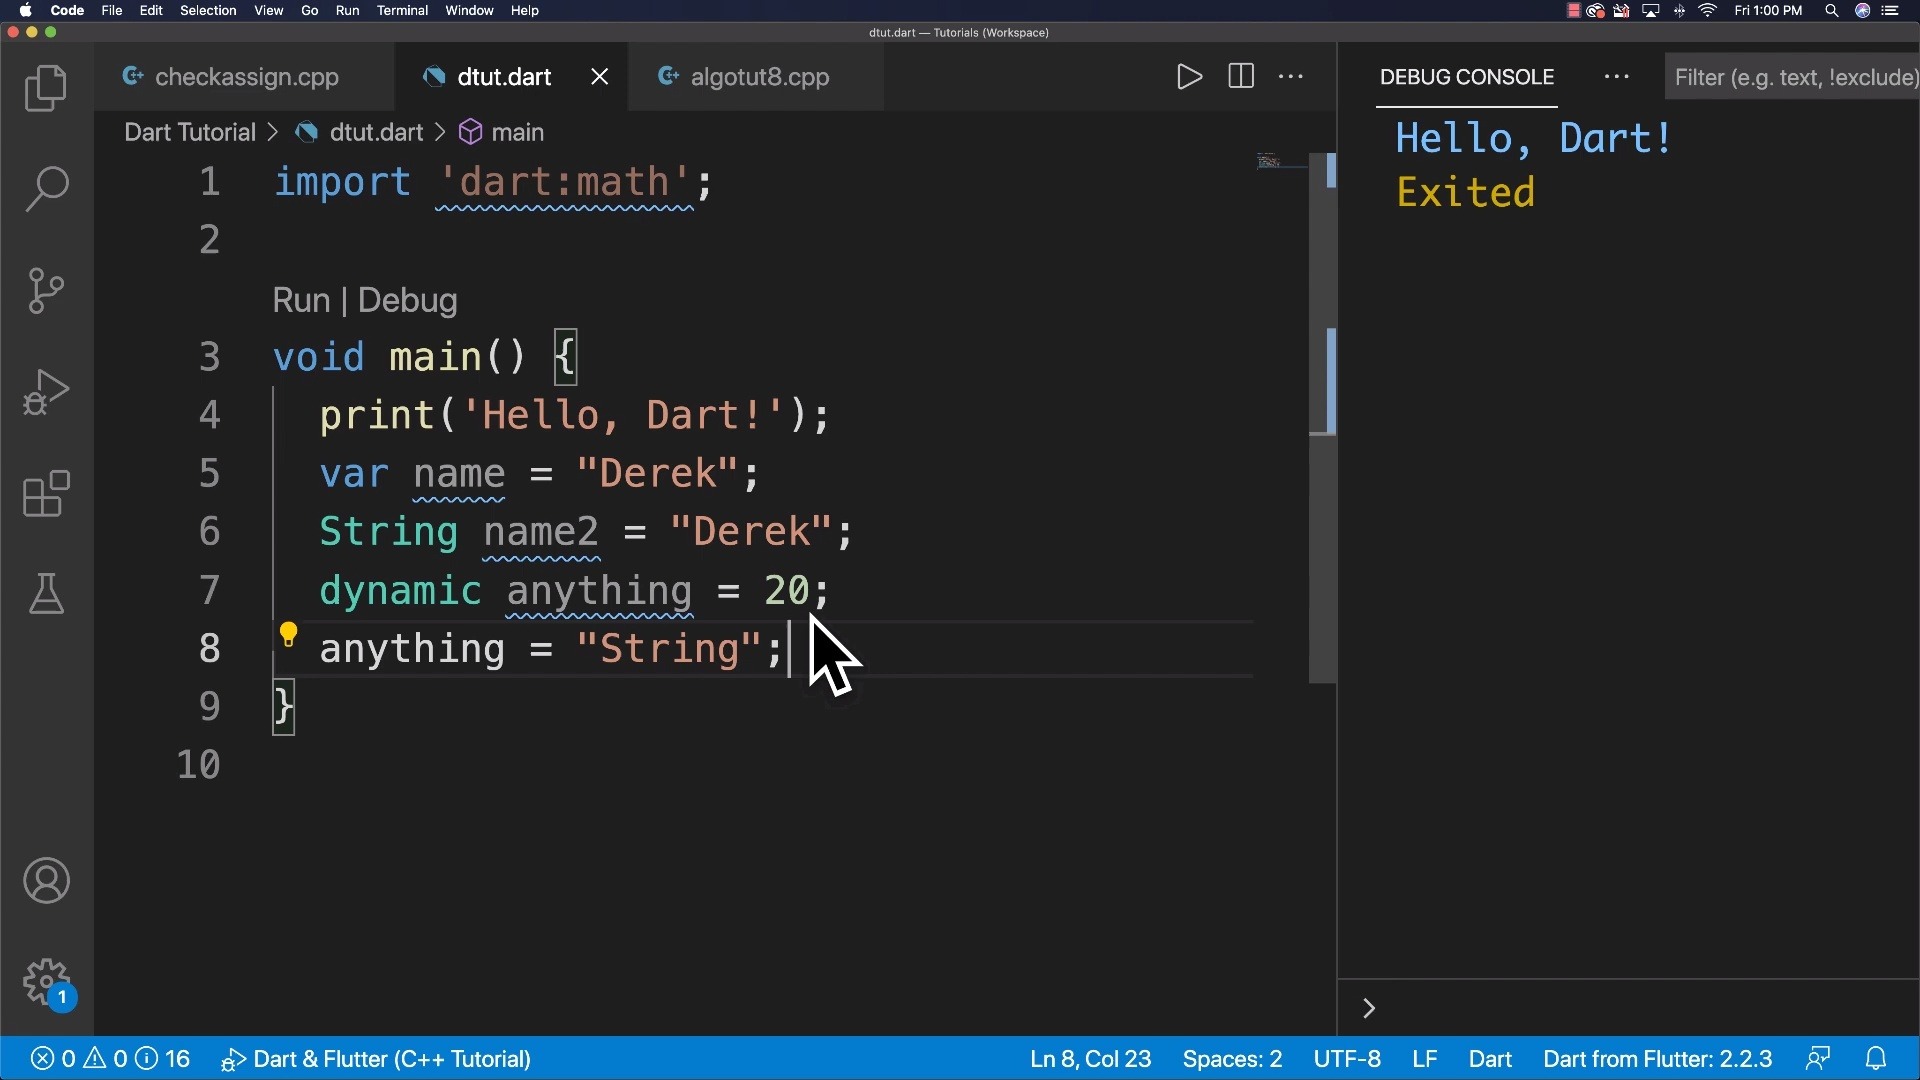Open the Terminal menu
Image resolution: width=1920 pixels, height=1080 pixels.
click(402, 11)
